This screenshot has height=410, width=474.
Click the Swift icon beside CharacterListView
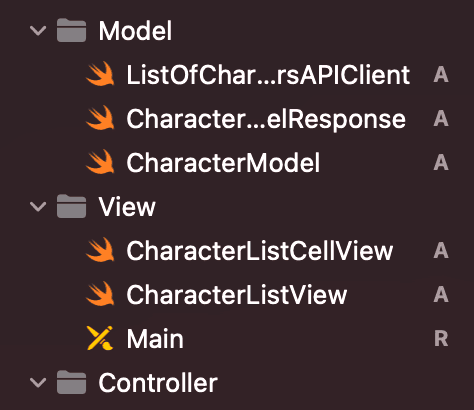coord(100,294)
